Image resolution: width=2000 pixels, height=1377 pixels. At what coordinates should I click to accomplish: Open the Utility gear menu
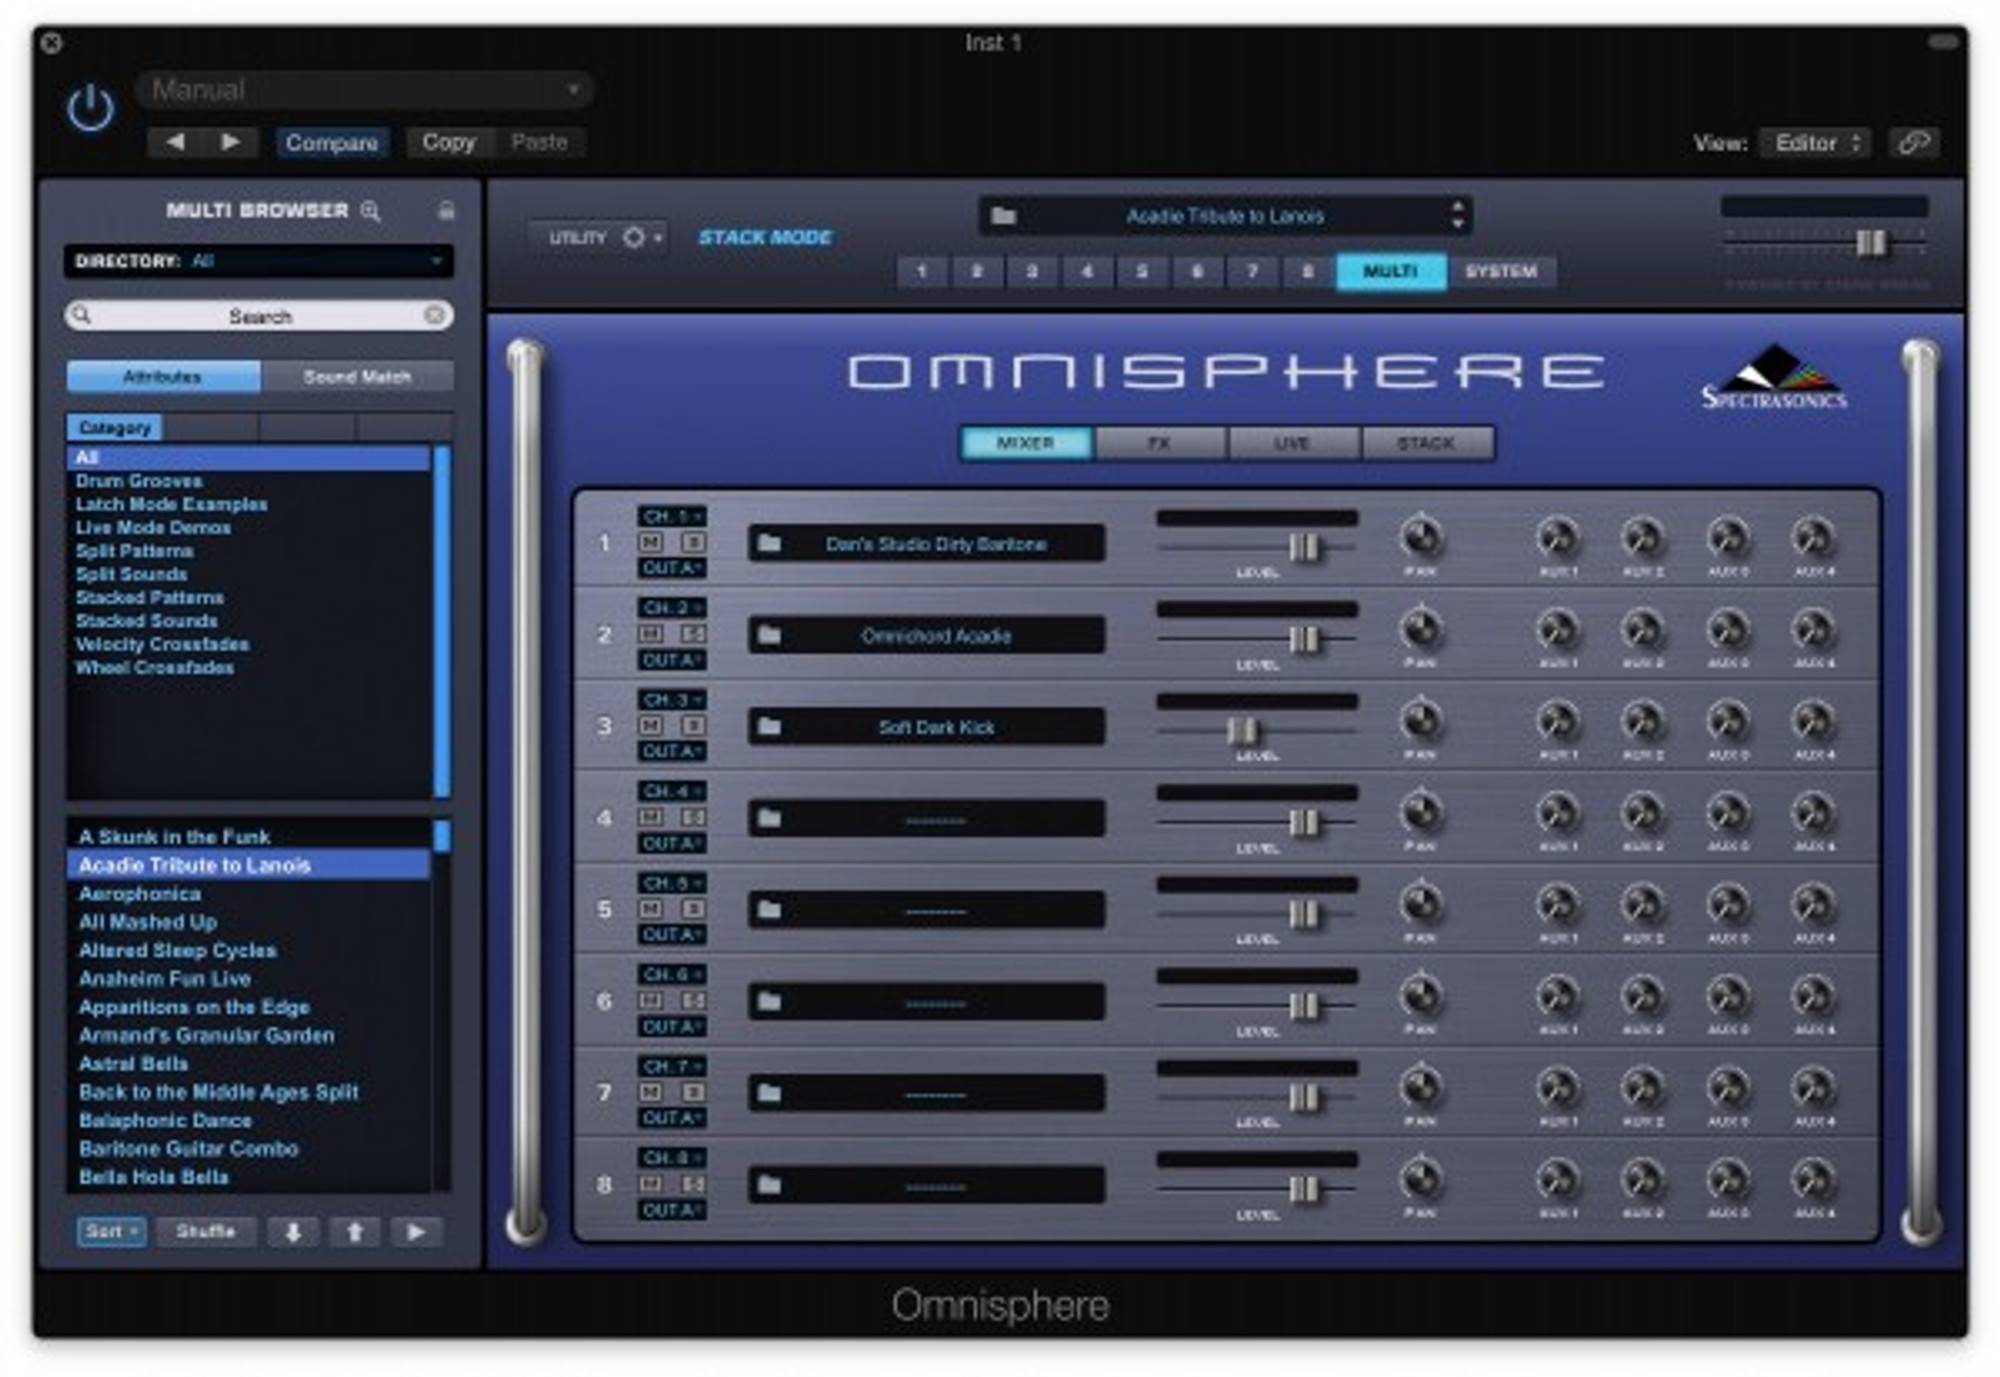tap(634, 238)
